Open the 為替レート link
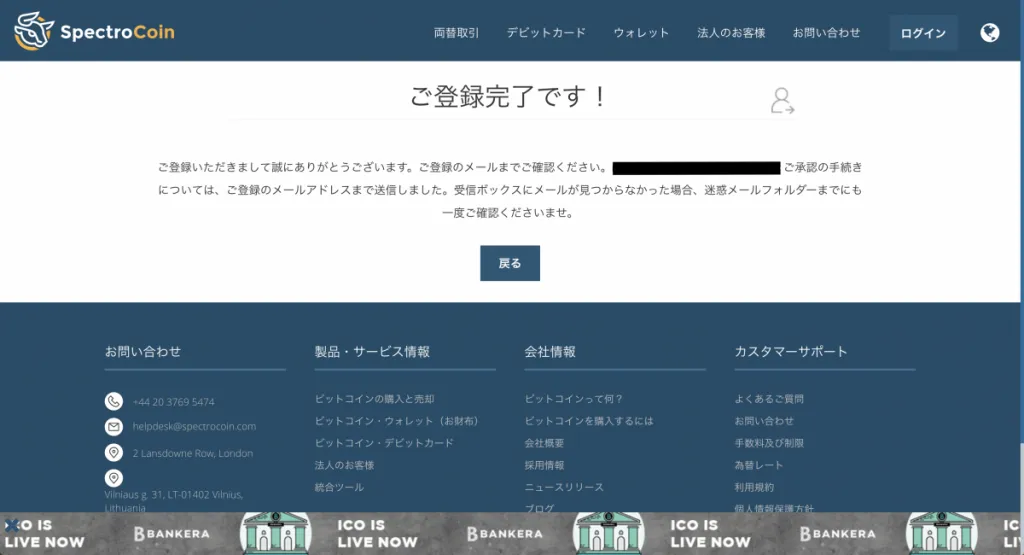Viewport: 1024px width, 555px height. (x=758, y=465)
